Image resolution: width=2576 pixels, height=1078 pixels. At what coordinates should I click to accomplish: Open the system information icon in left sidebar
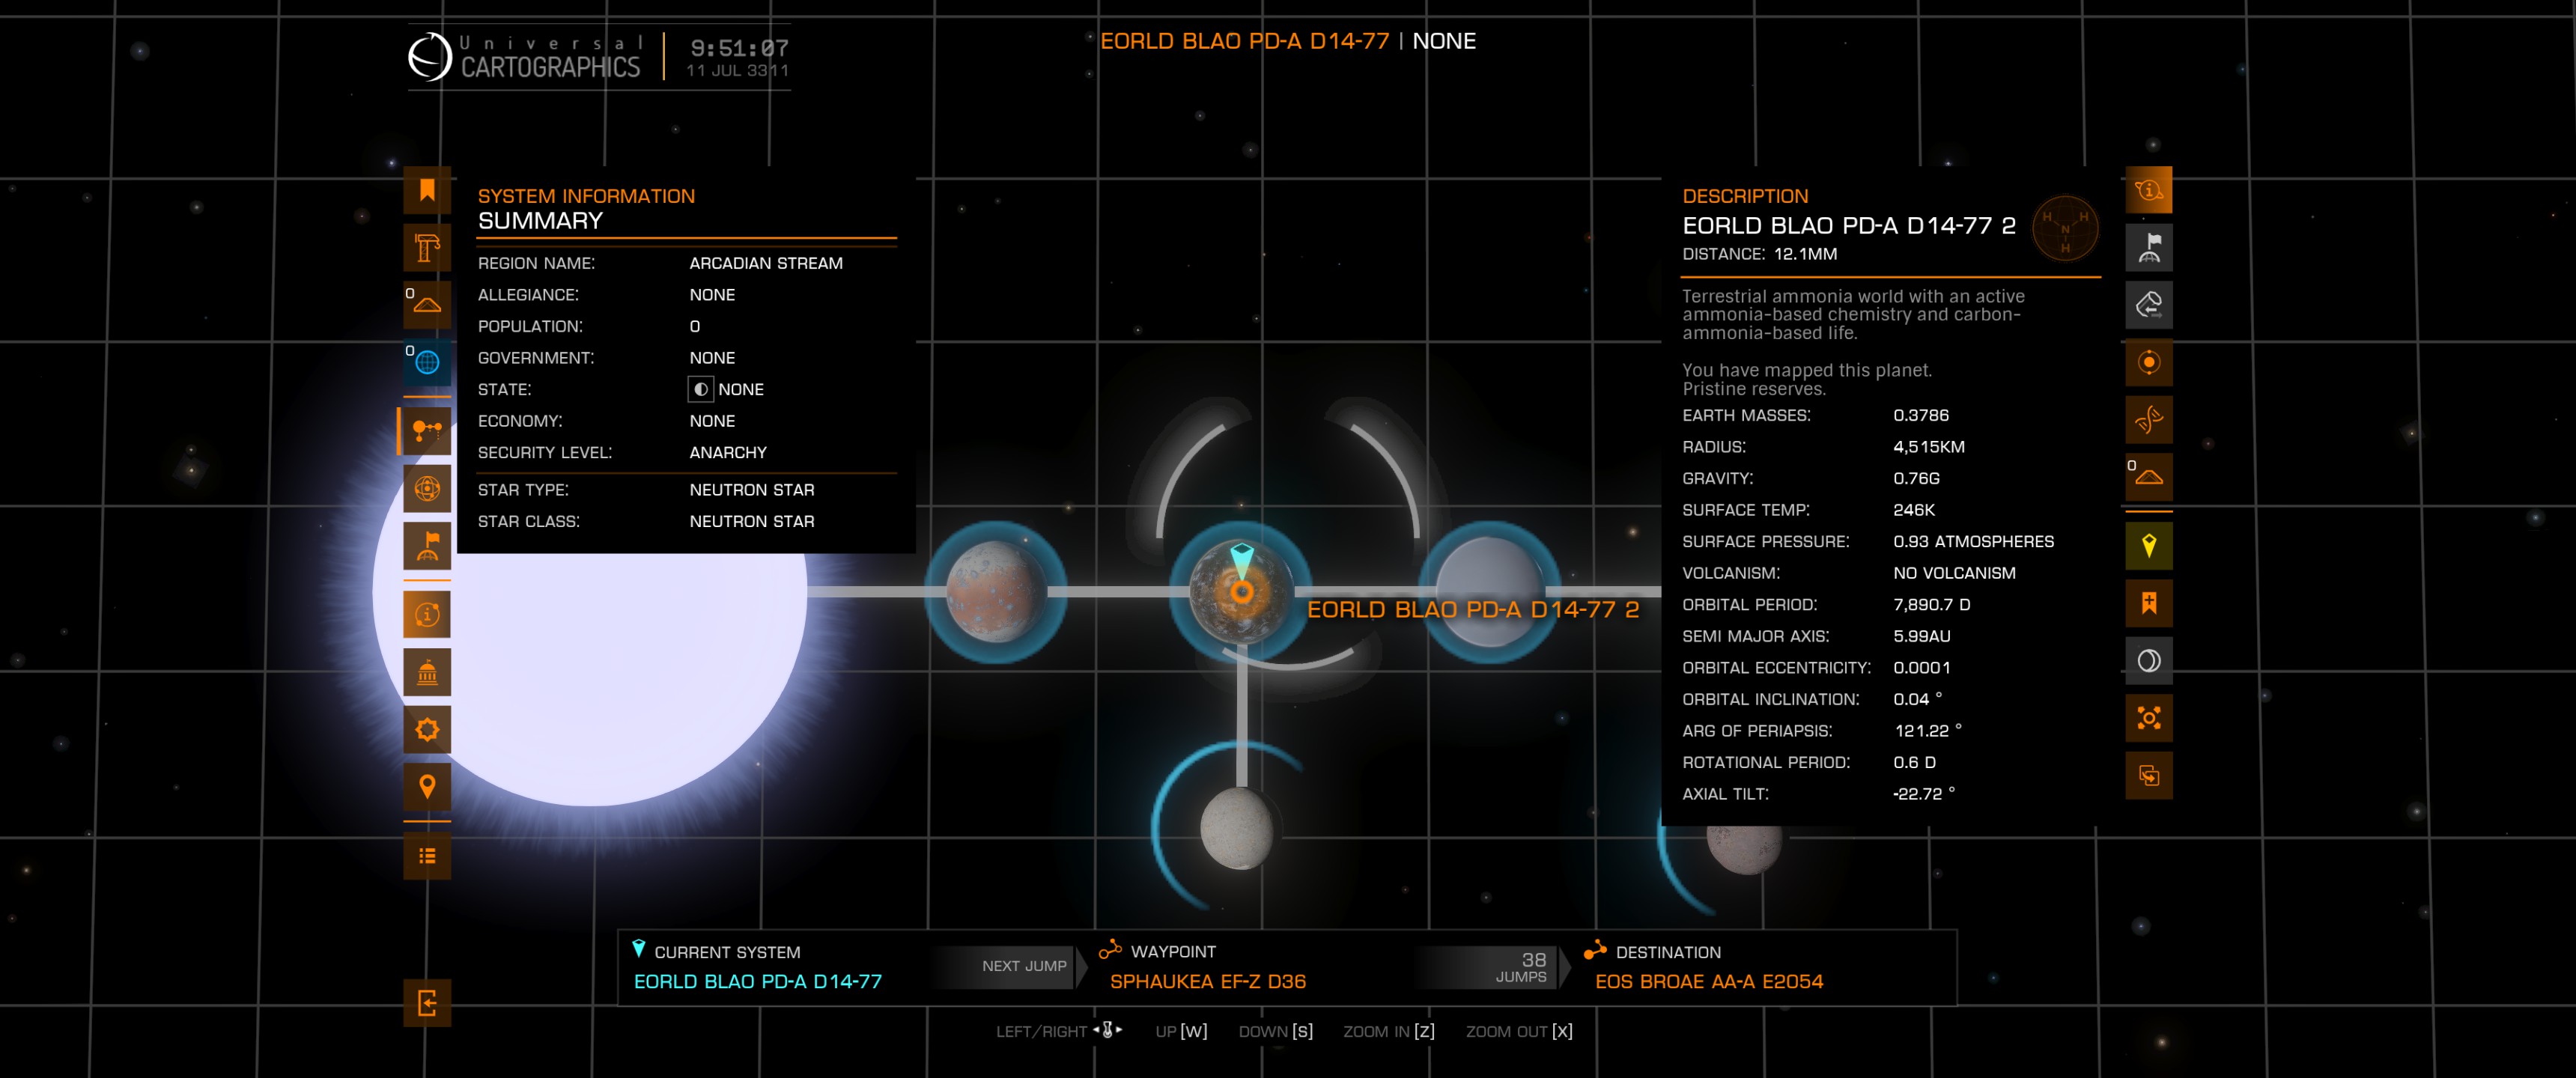pos(427,614)
